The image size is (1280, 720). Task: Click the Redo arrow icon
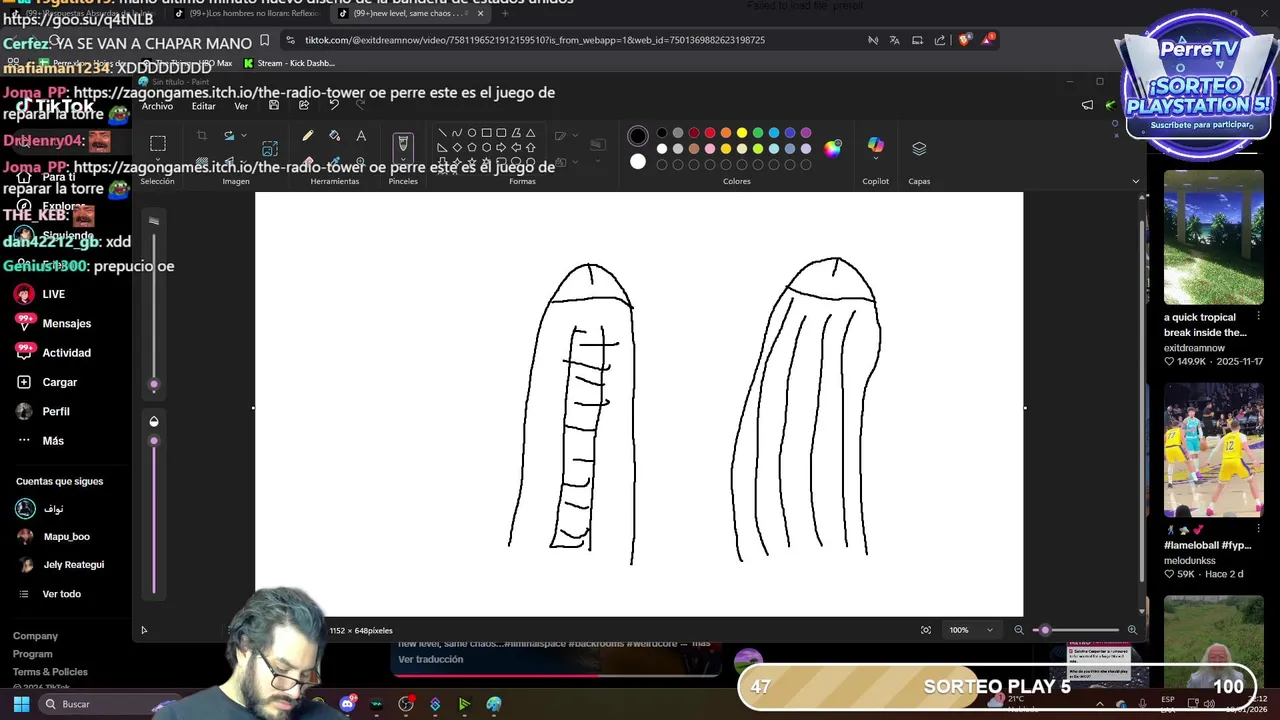pos(360,105)
